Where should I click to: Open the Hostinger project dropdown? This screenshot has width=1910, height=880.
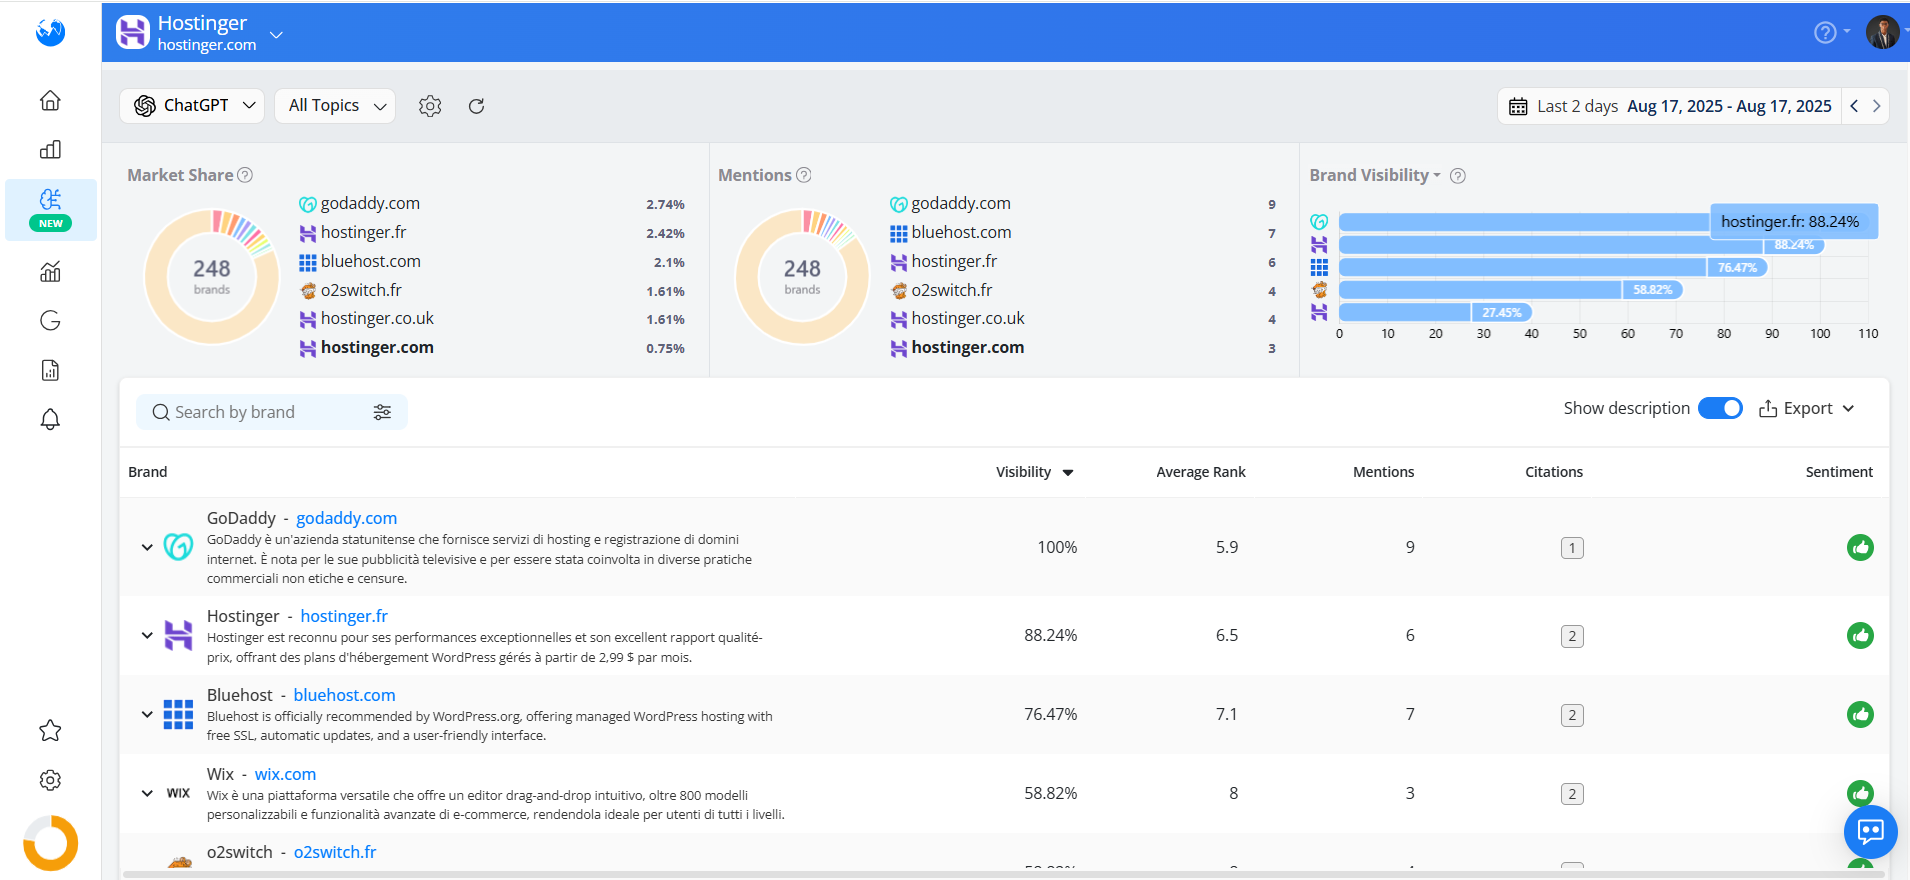pyautogui.click(x=277, y=34)
